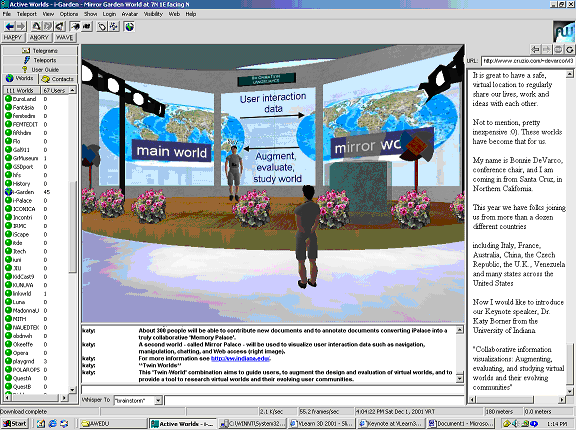
Task: Open the Options menu
Action: [x=69, y=14]
